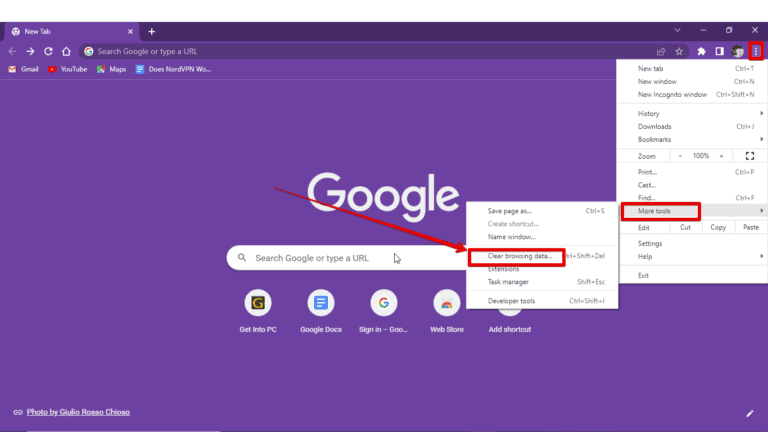
Task: Open the Google Docs shortcut
Action: (x=321, y=311)
